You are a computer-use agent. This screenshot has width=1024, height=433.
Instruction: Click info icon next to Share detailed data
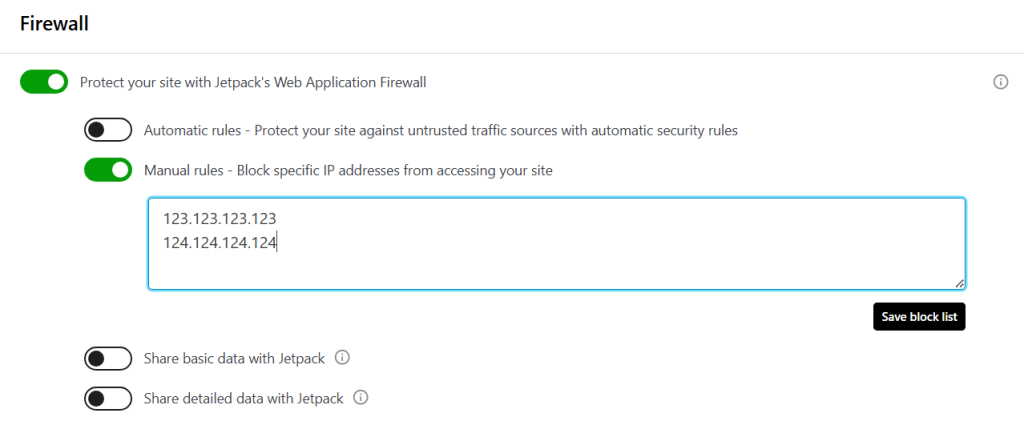click(x=360, y=398)
